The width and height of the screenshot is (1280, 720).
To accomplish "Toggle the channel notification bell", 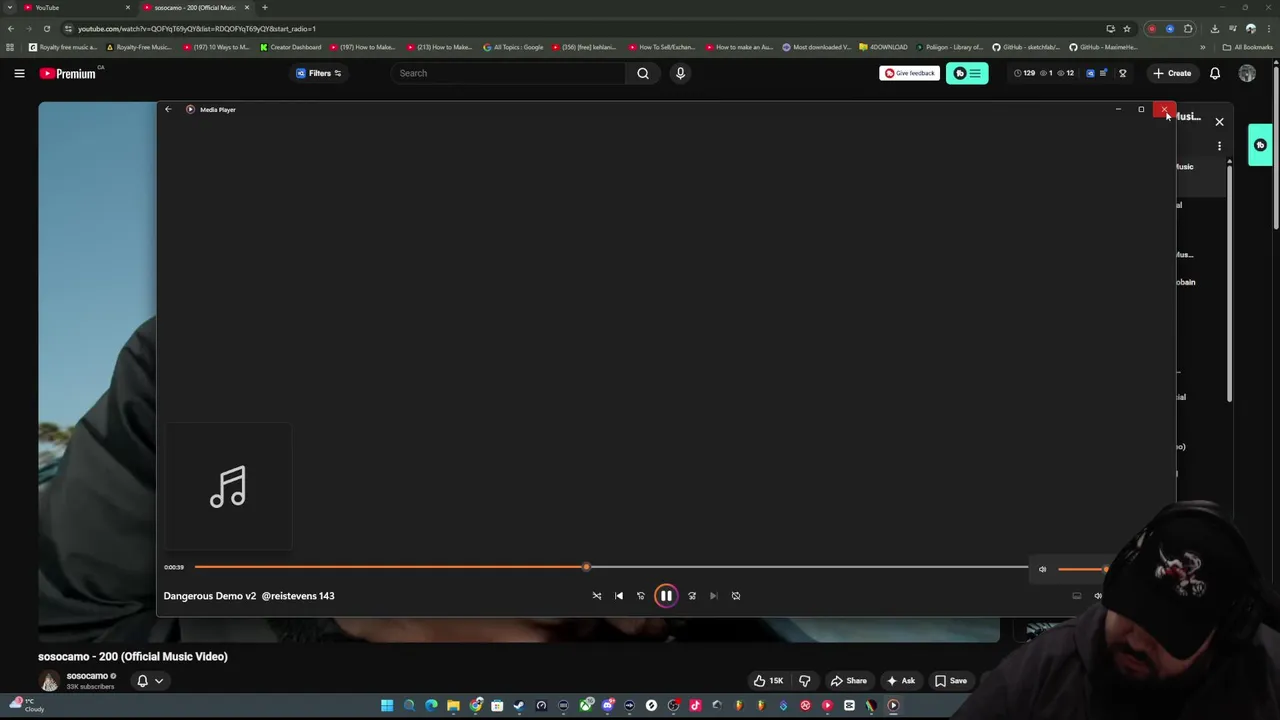I will click(142, 681).
